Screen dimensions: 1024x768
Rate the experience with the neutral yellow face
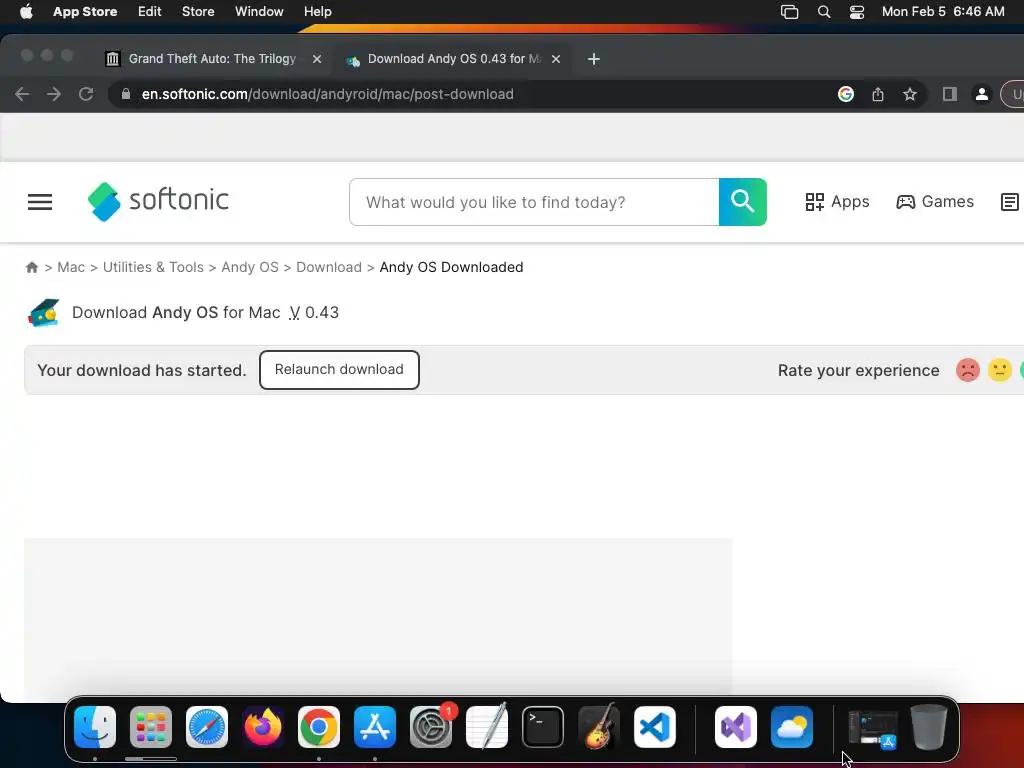[x=999, y=370]
